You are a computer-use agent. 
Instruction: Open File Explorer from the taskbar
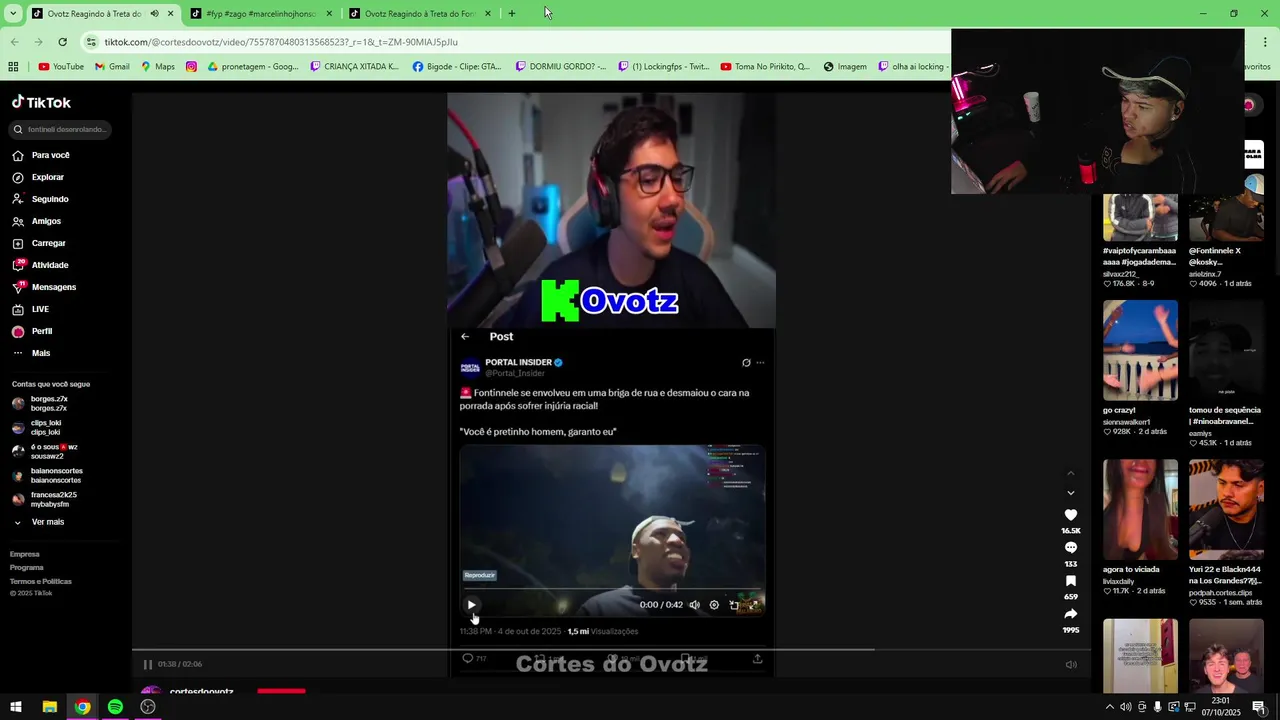[x=49, y=707]
